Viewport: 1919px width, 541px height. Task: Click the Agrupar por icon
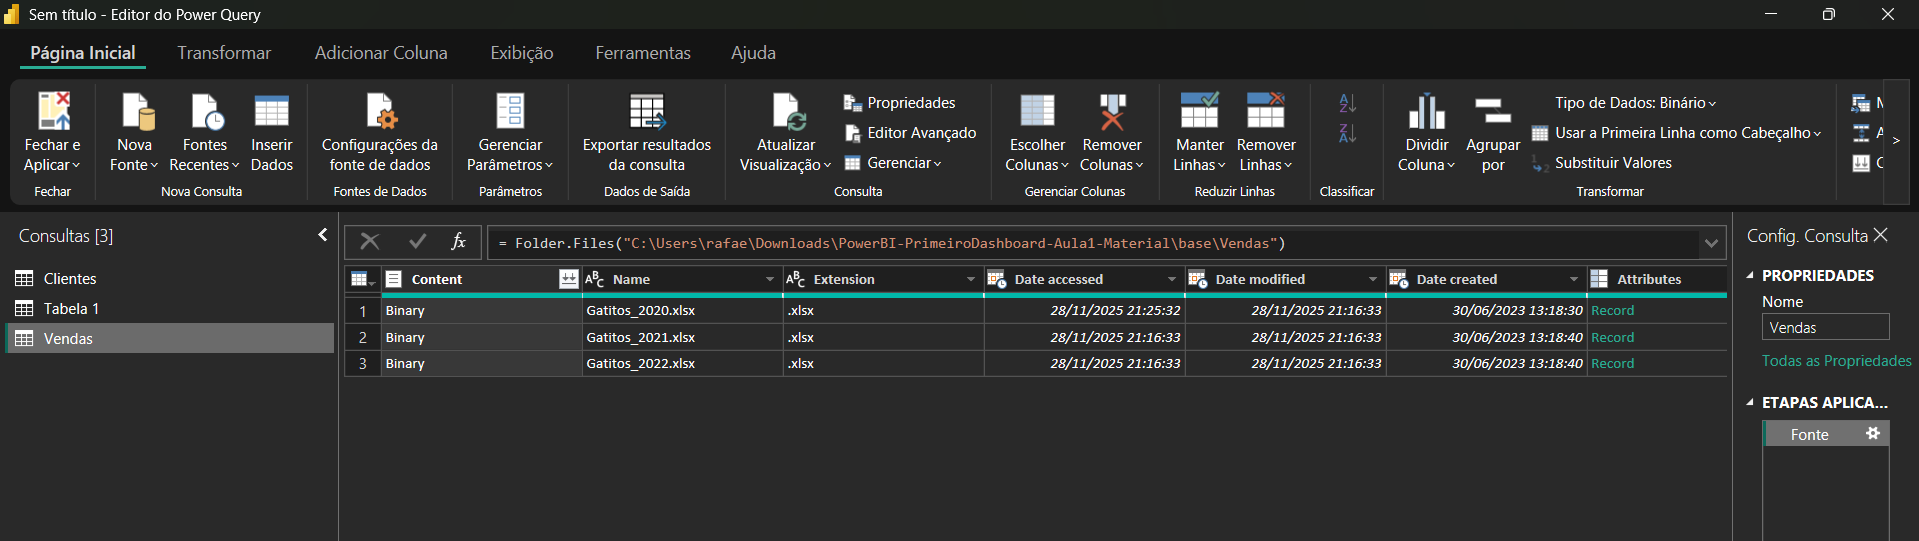coord(1492,112)
